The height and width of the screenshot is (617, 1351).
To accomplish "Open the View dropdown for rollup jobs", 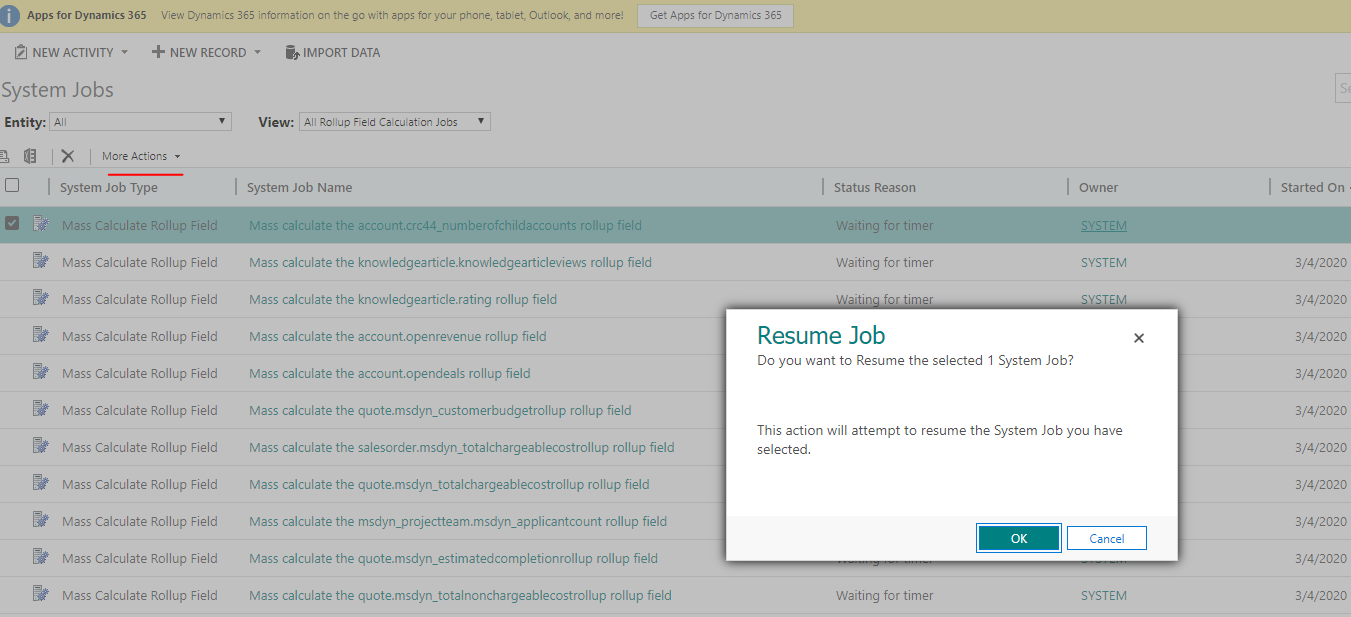I will tap(394, 122).
